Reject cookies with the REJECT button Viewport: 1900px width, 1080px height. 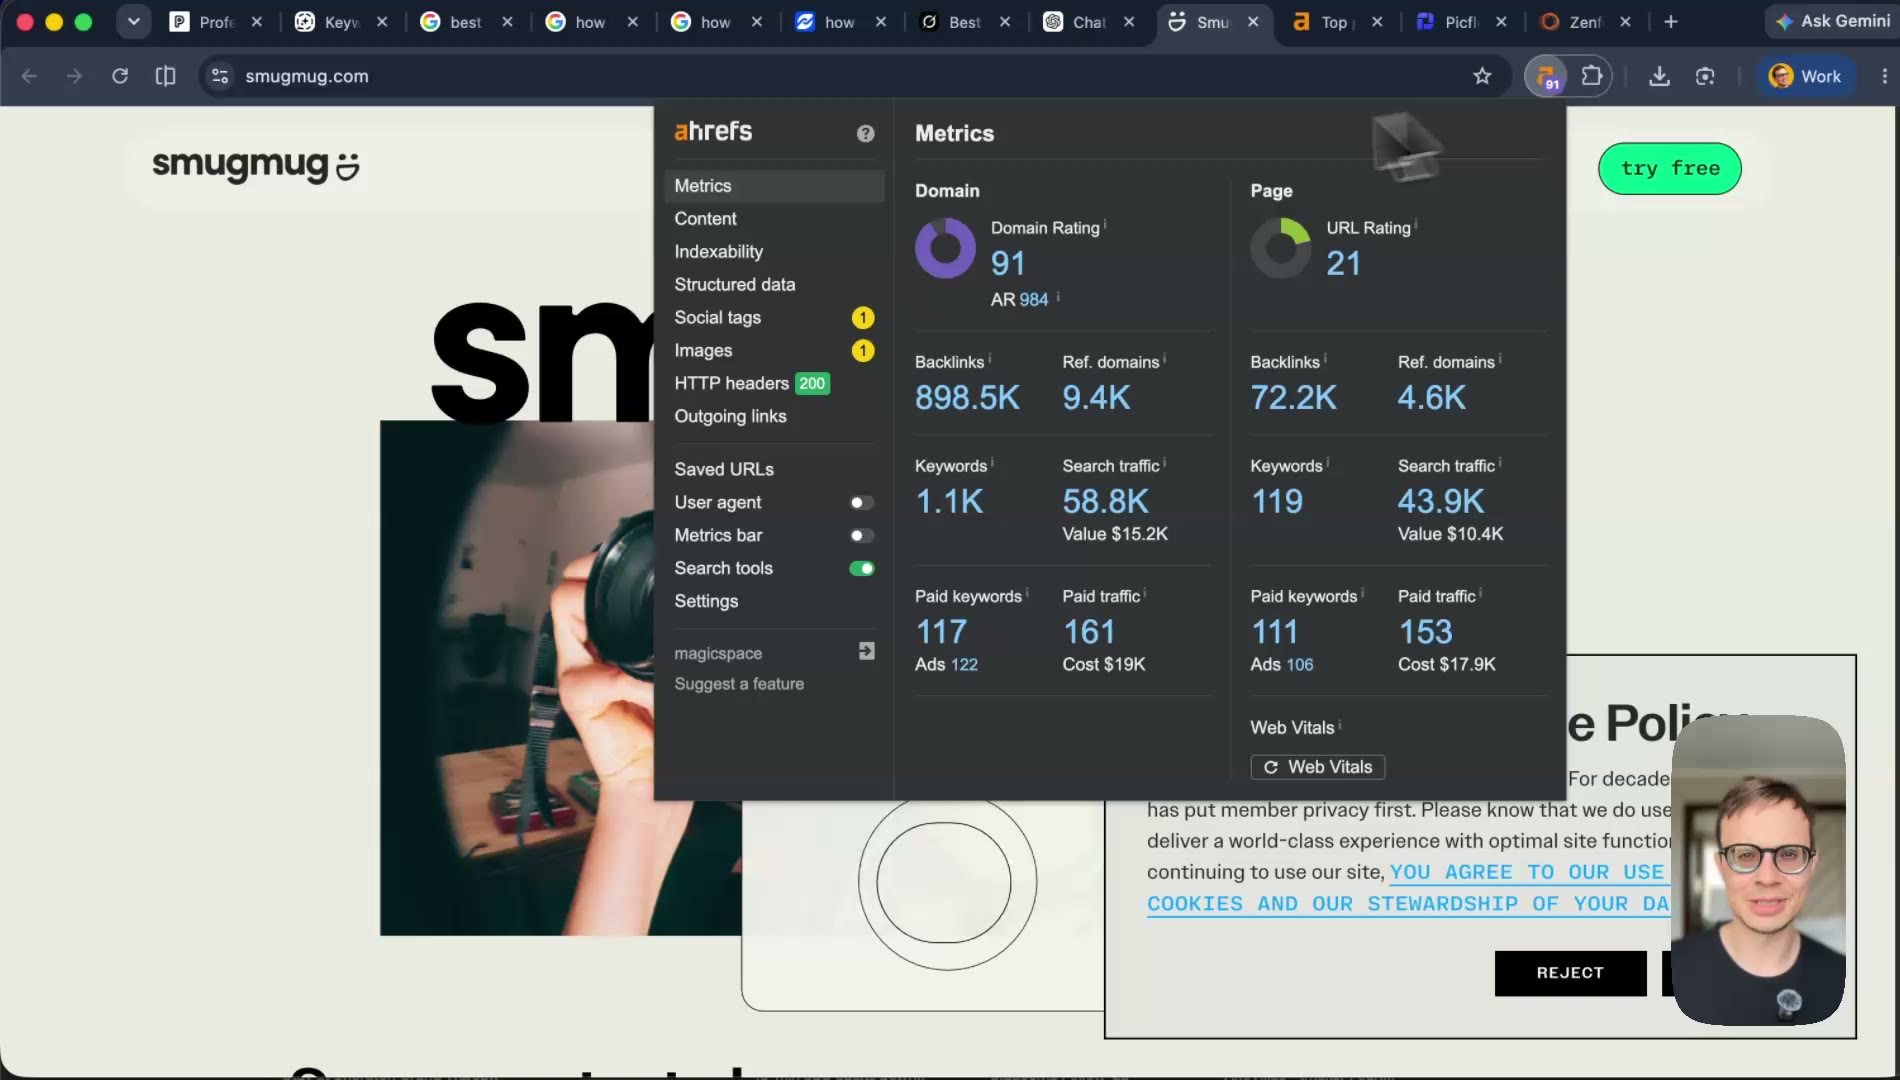tap(1570, 973)
